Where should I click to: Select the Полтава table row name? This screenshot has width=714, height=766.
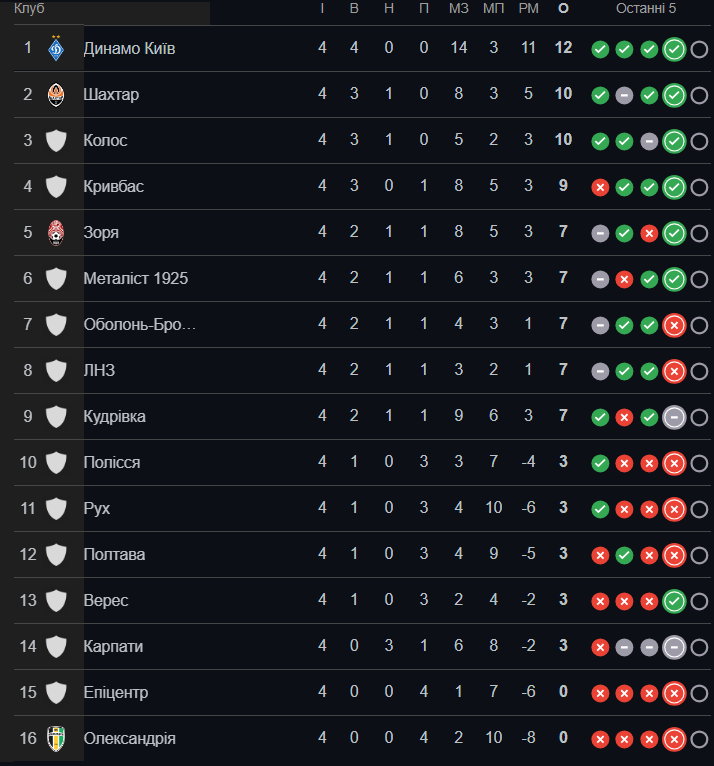click(x=114, y=554)
